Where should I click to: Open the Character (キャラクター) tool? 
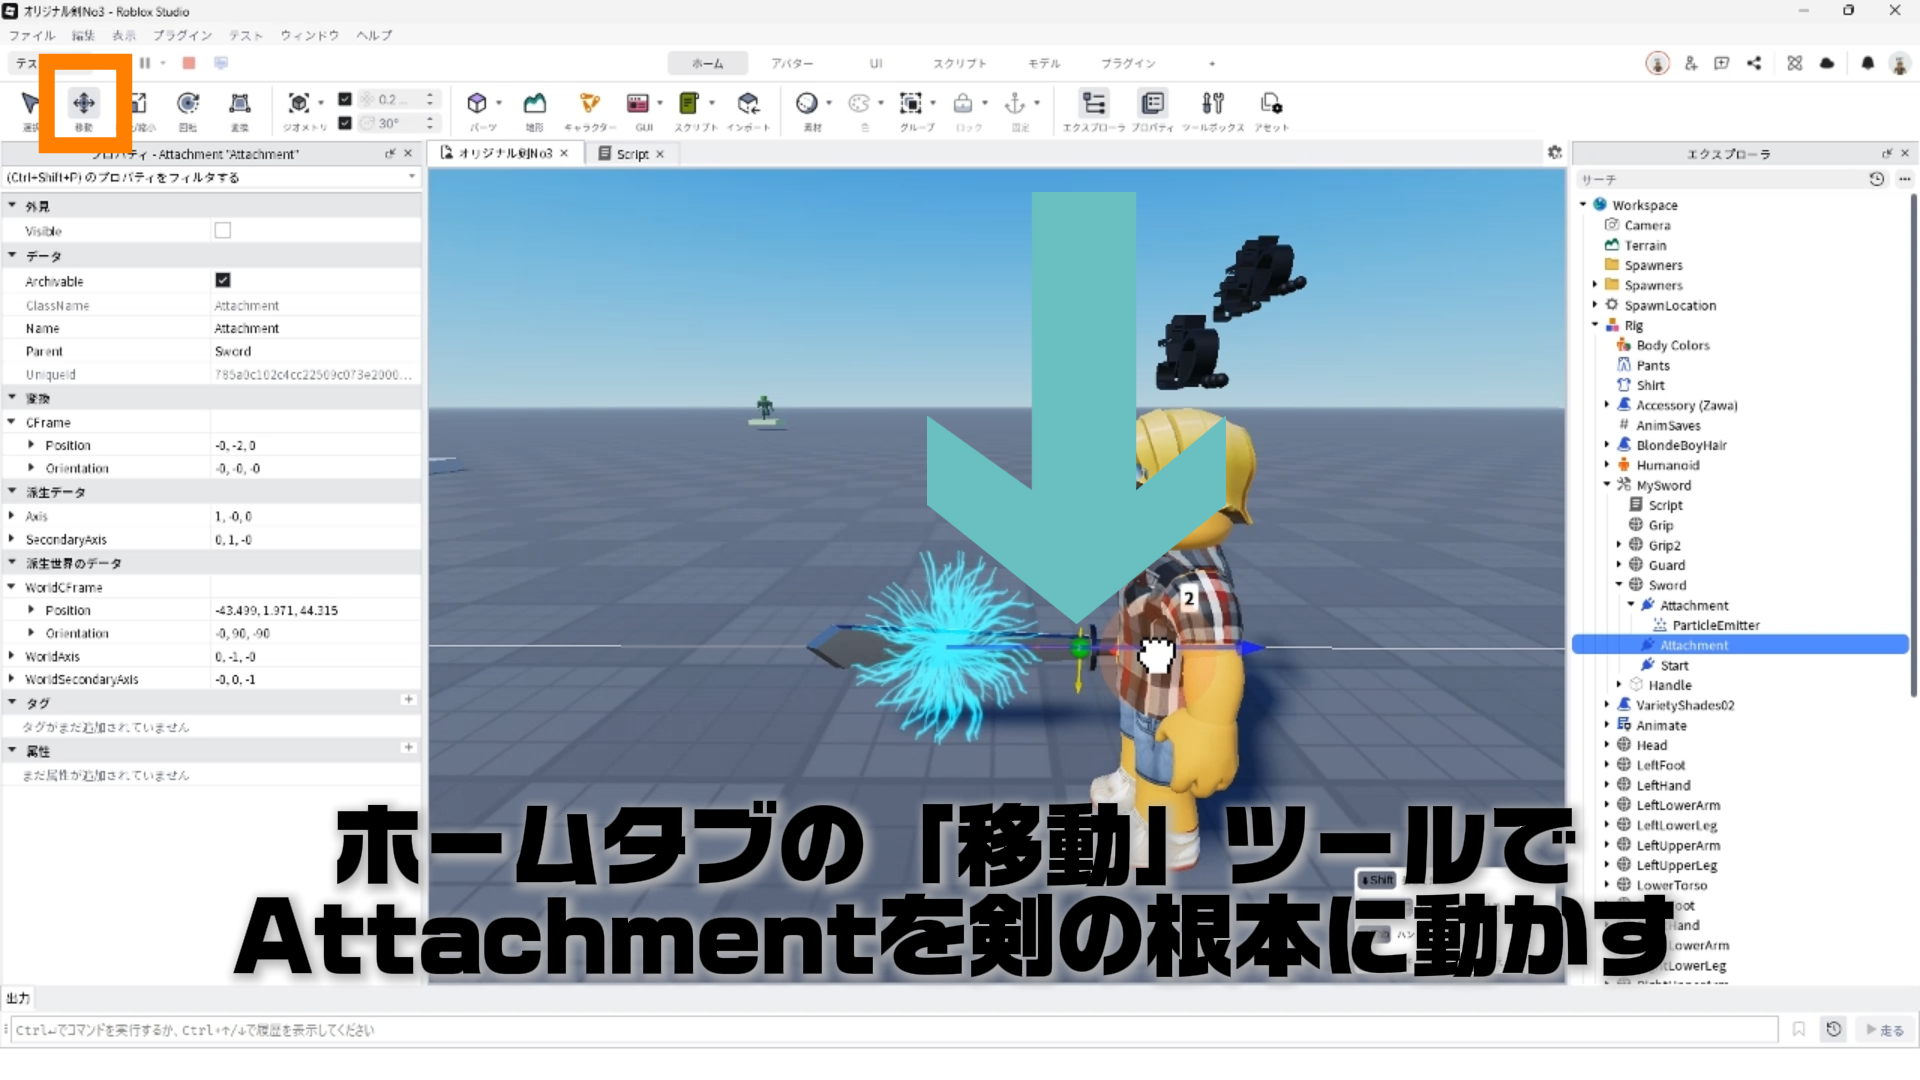(589, 104)
